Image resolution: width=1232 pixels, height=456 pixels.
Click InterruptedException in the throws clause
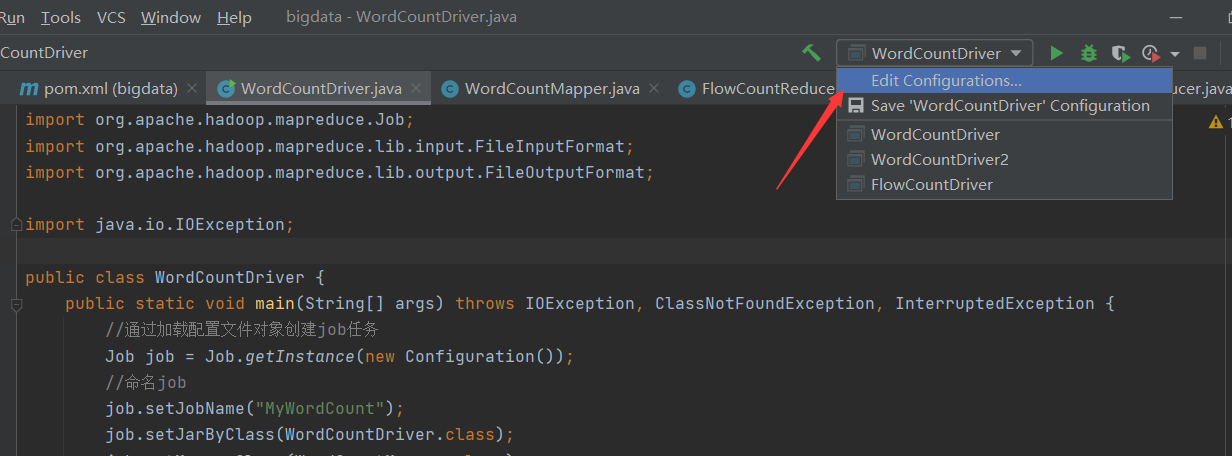pyautogui.click(x=995, y=304)
